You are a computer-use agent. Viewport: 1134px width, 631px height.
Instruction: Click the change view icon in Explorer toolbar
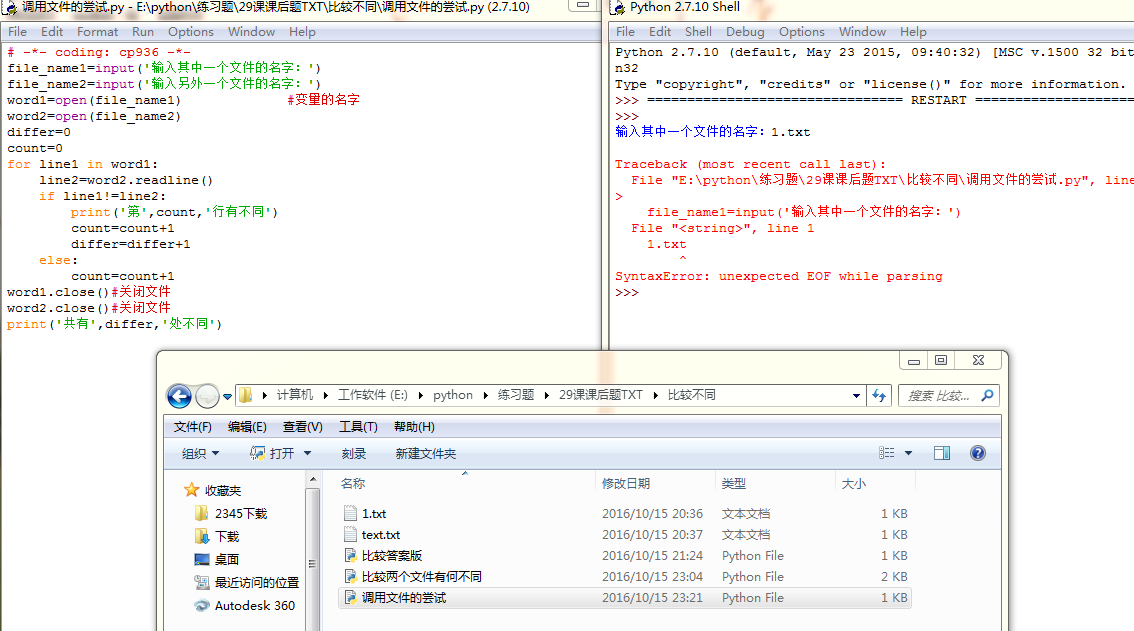click(x=887, y=453)
